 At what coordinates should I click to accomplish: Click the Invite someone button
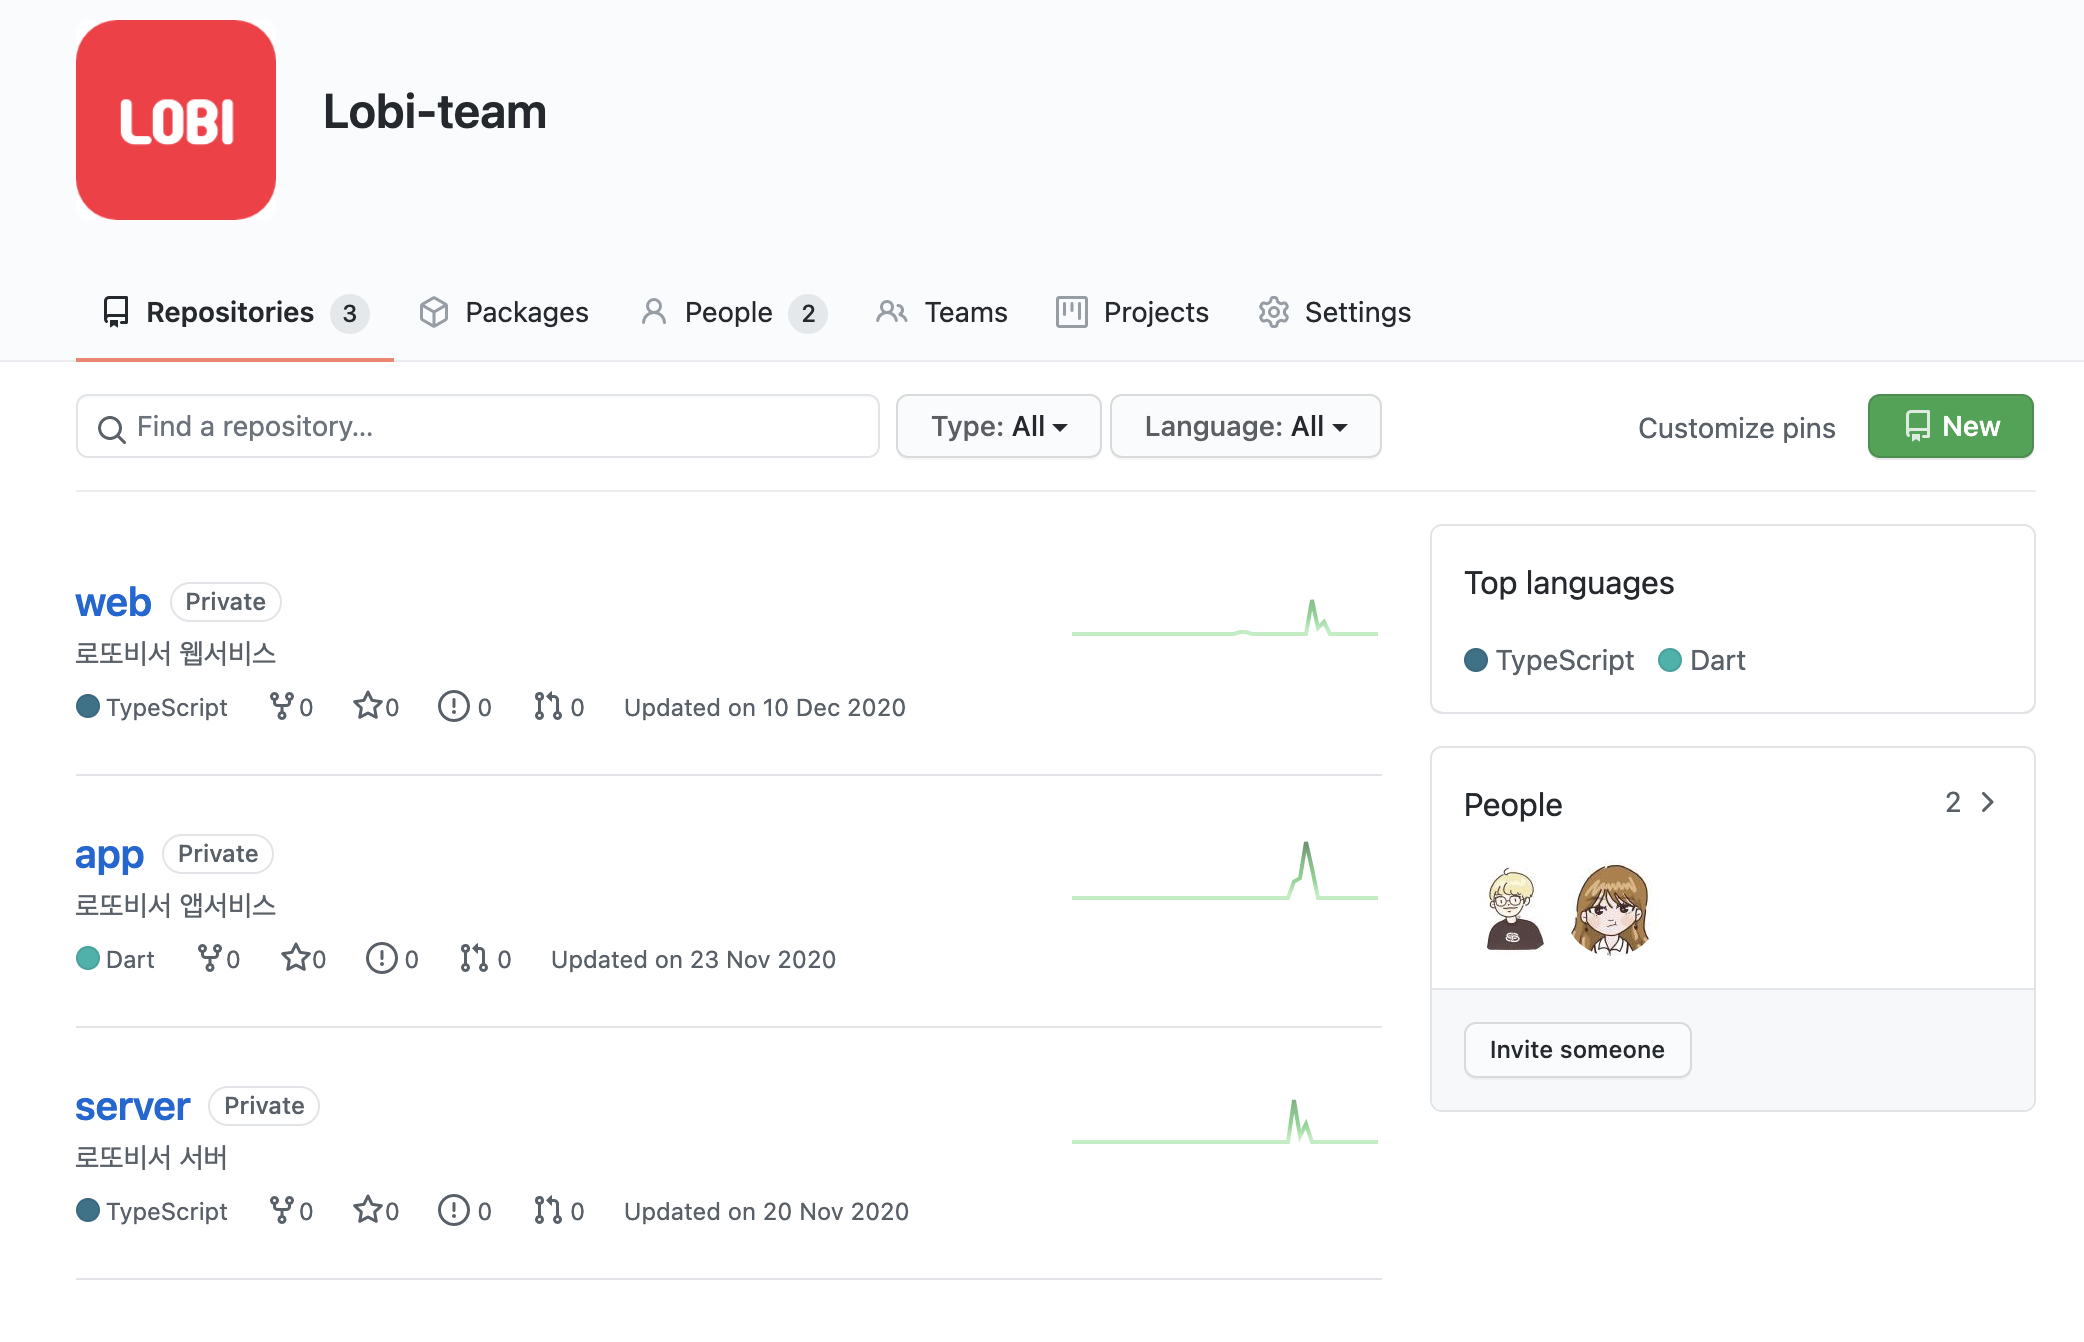point(1577,1049)
